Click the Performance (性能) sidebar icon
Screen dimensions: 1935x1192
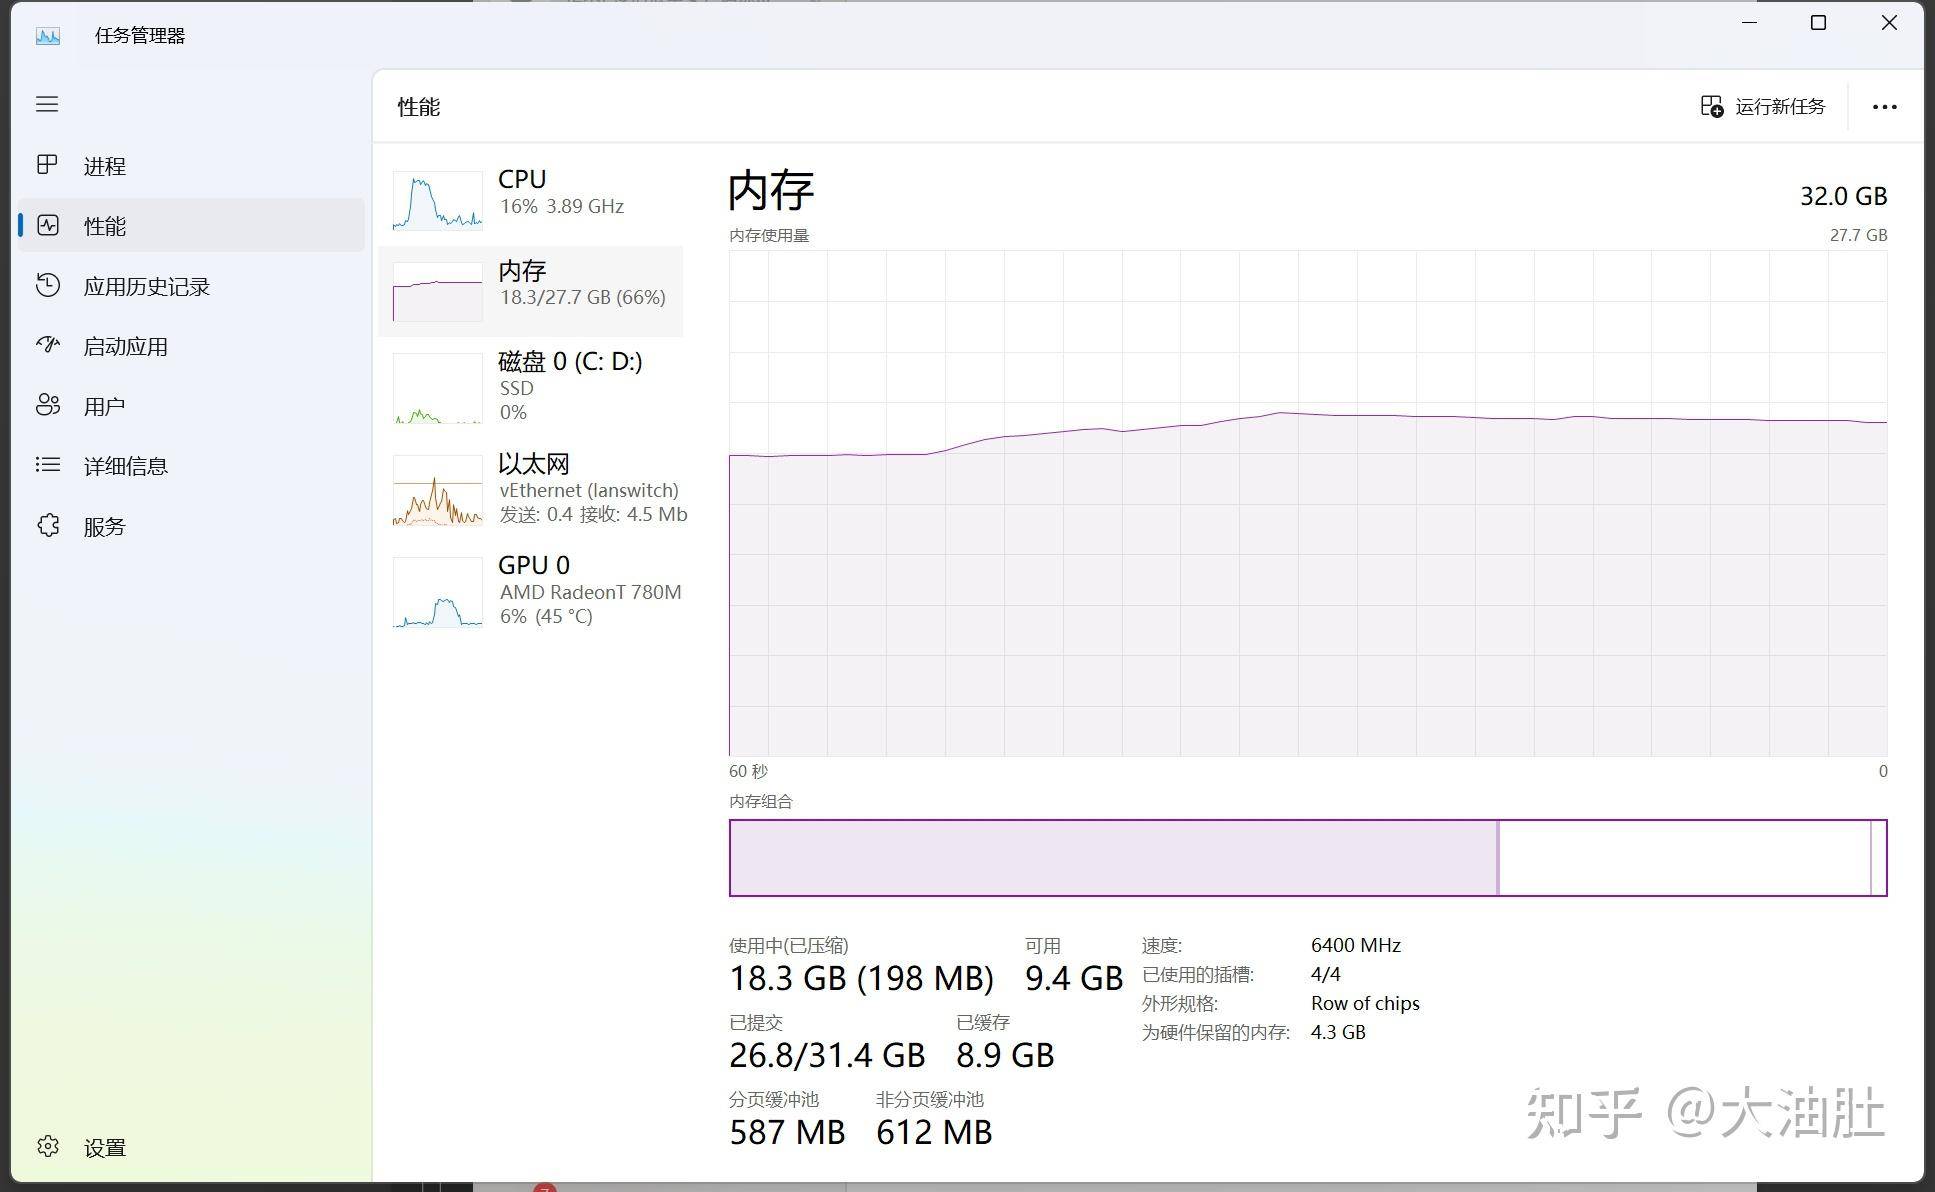[48, 225]
